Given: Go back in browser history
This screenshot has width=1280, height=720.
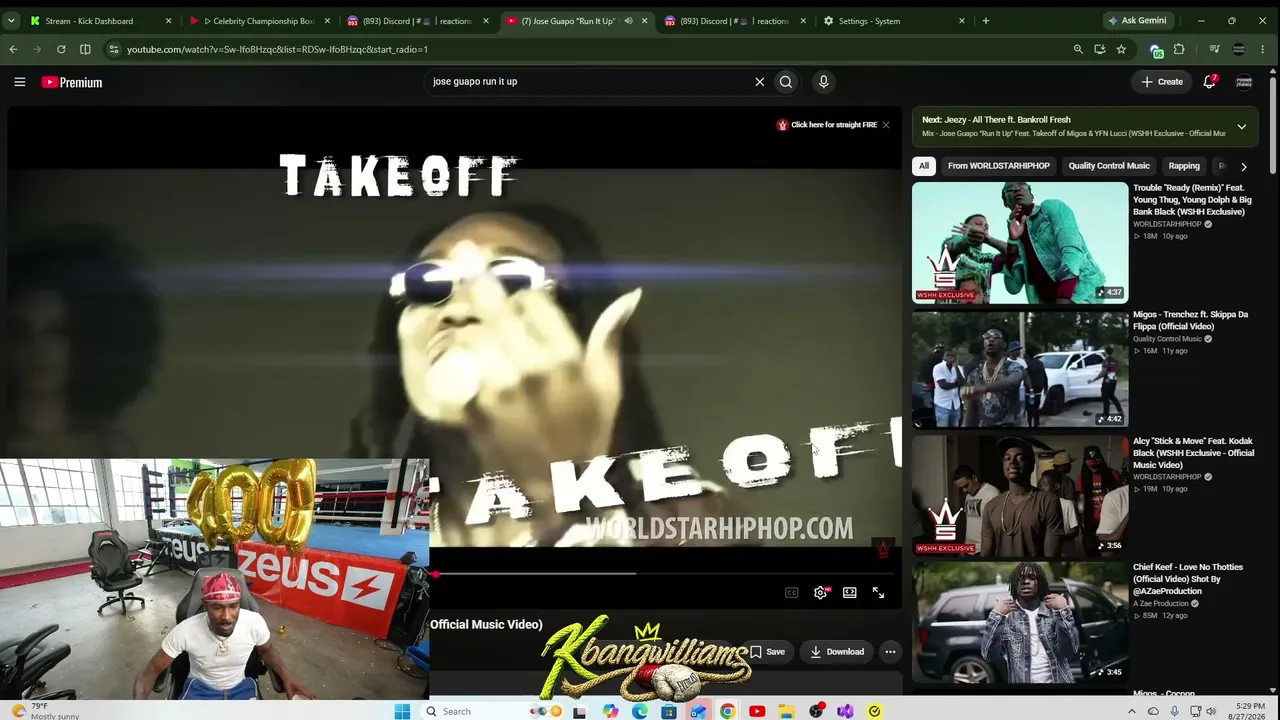Looking at the screenshot, I should pos(13,49).
